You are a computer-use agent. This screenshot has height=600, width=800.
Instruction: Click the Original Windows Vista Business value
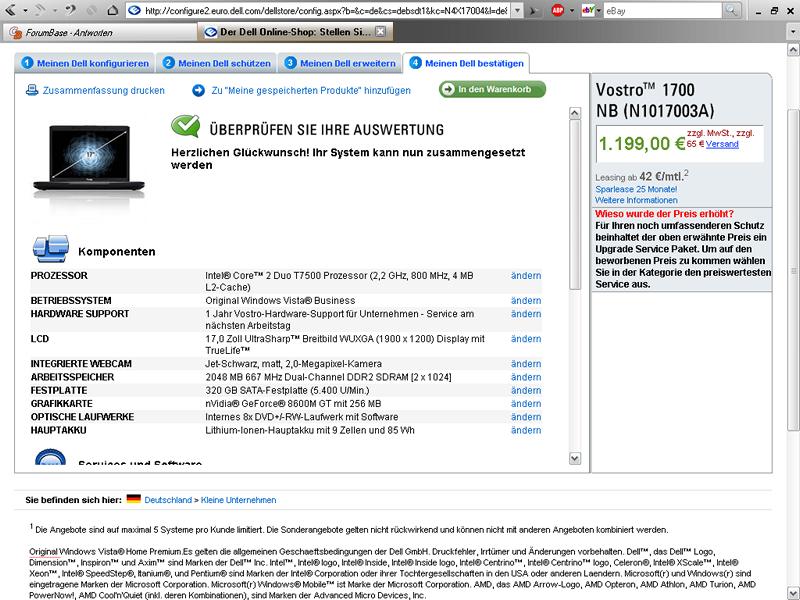[280, 301]
